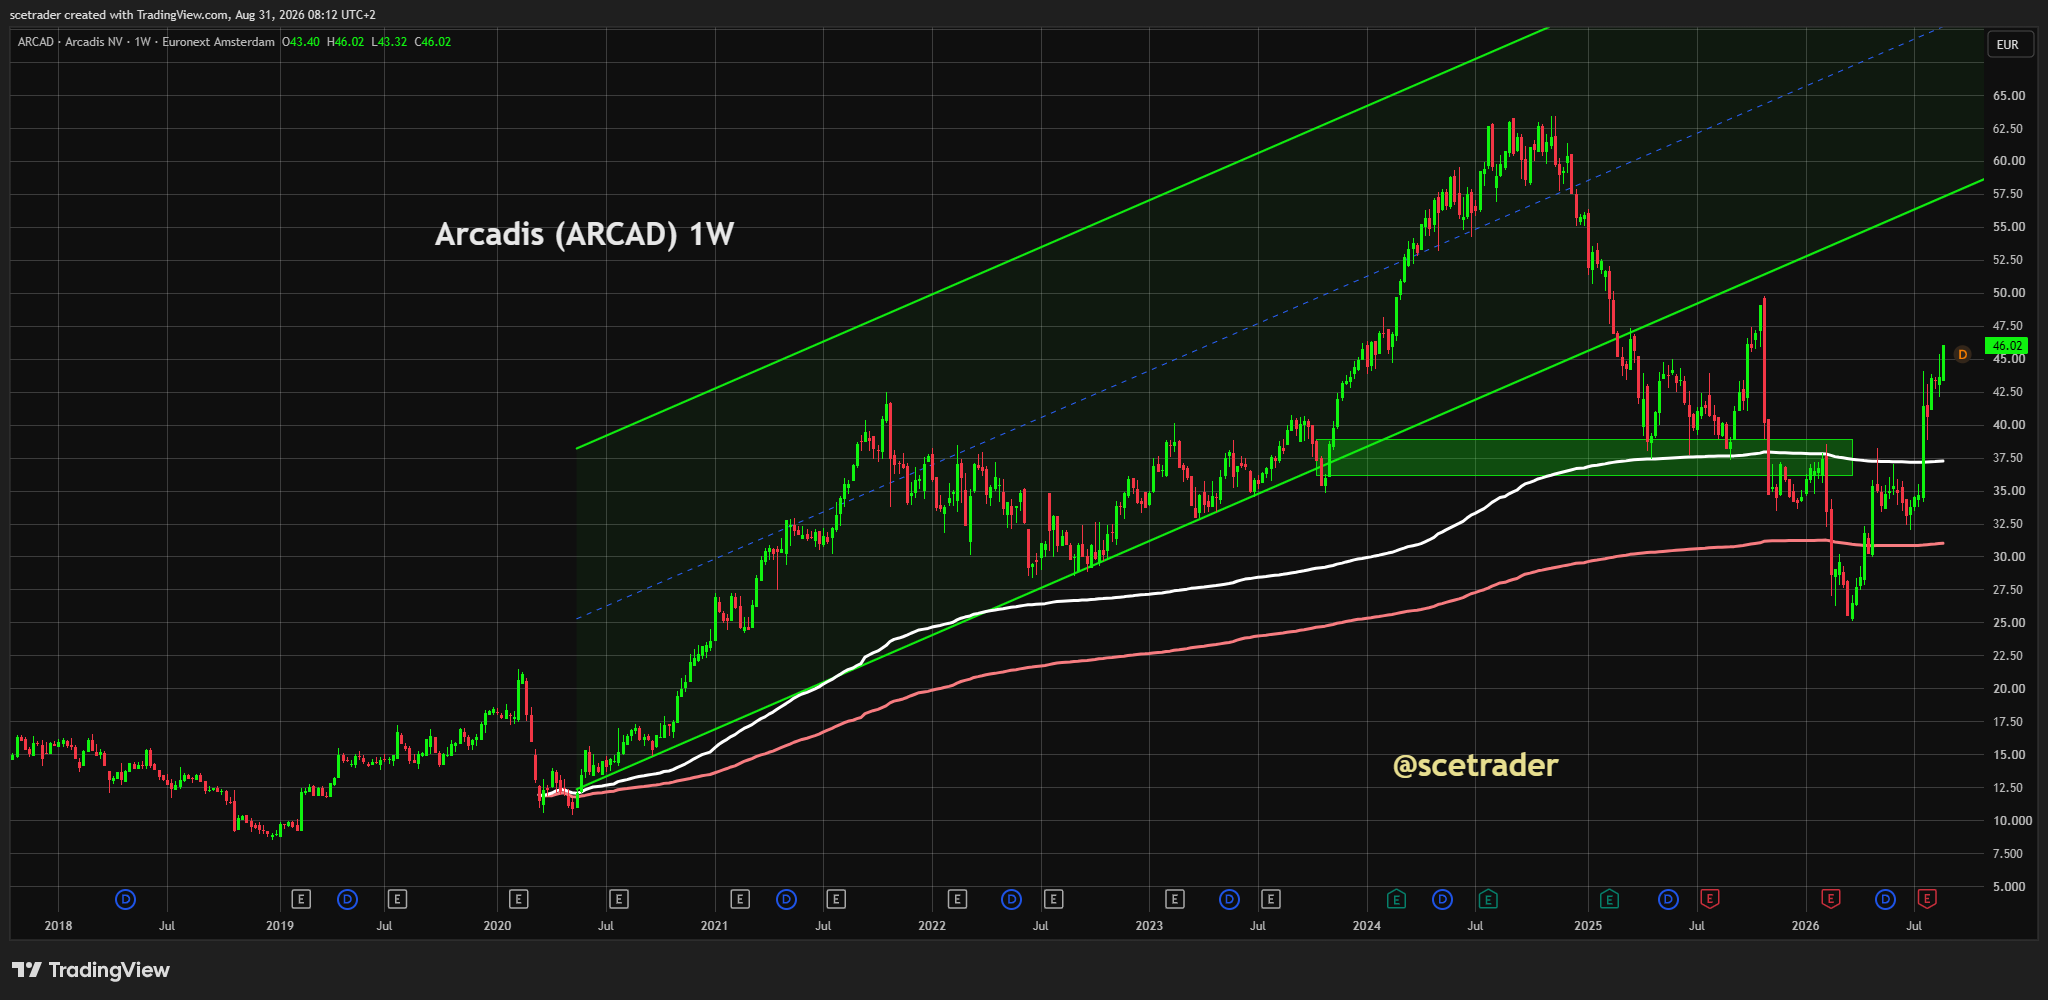The height and width of the screenshot is (1000, 2048).
Task: Open the 2018 dividend D marker
Action: coord(126,899)
